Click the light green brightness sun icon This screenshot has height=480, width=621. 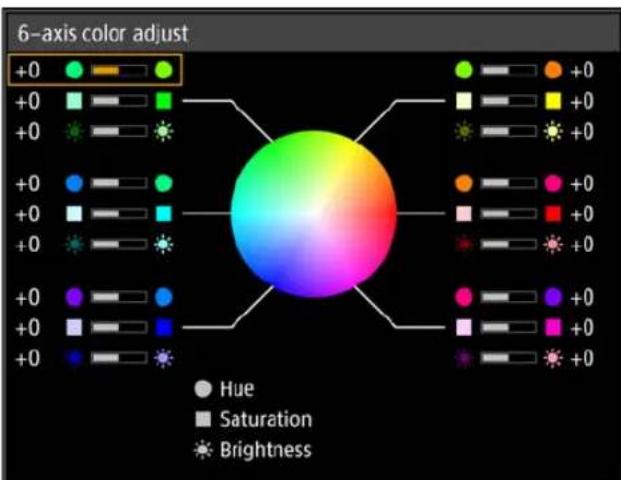pos(164,131)
